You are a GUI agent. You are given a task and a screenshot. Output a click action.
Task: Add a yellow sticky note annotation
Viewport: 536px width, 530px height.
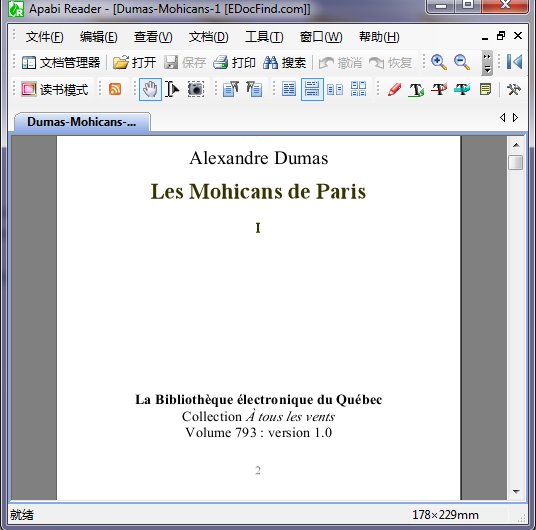coord(485,90)
